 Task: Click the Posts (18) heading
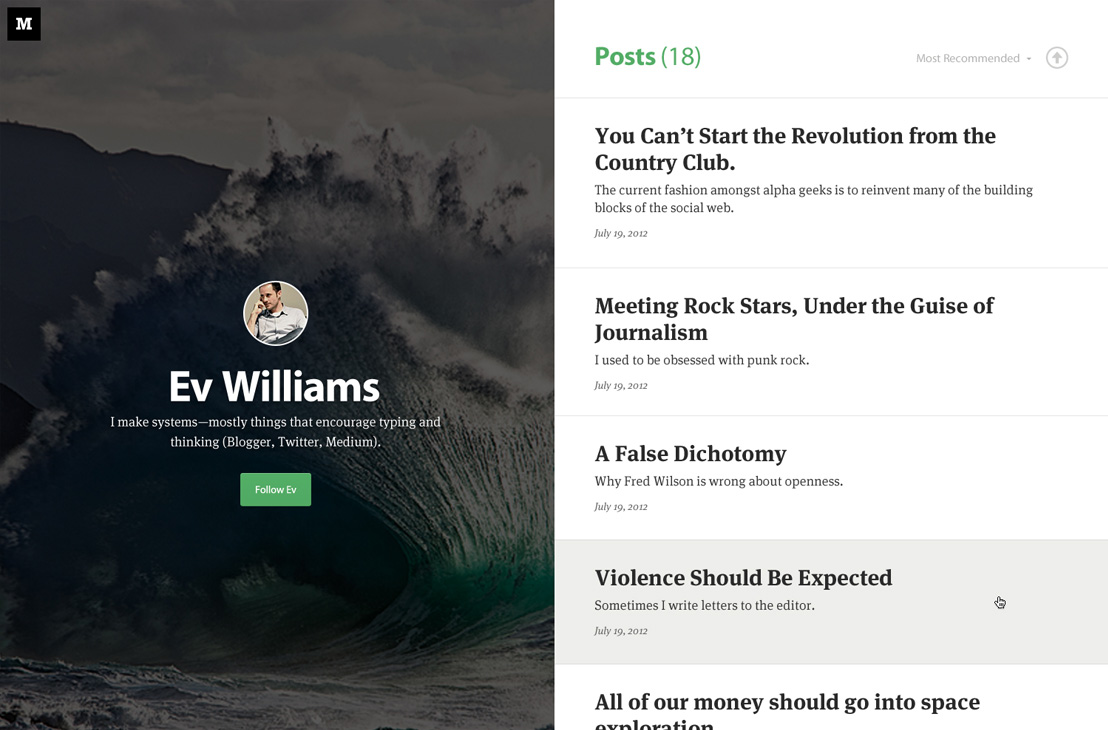pos(647,57)
